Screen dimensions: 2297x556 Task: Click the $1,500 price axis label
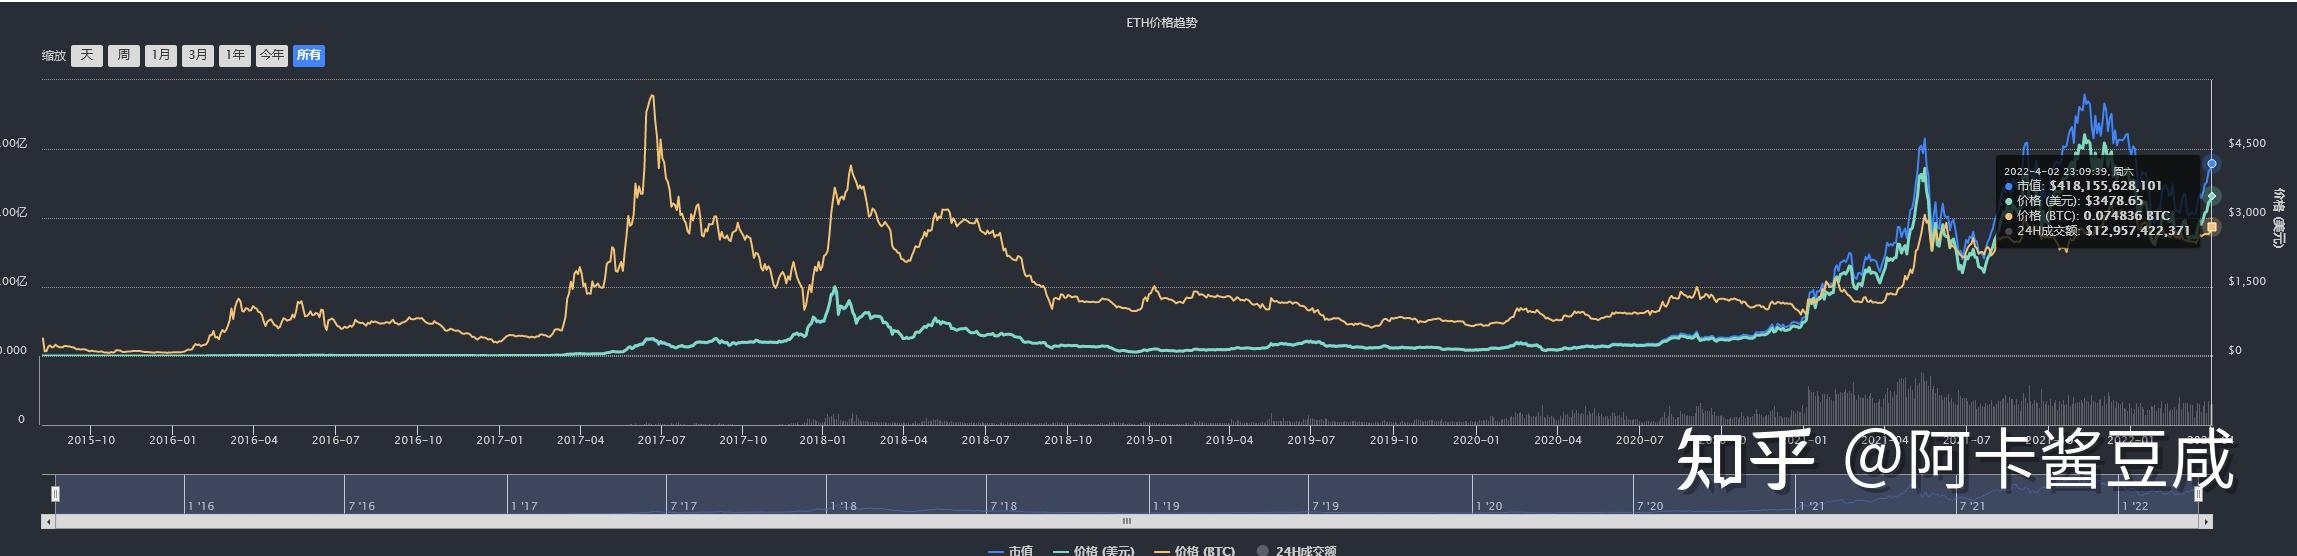click(2247, 282)
